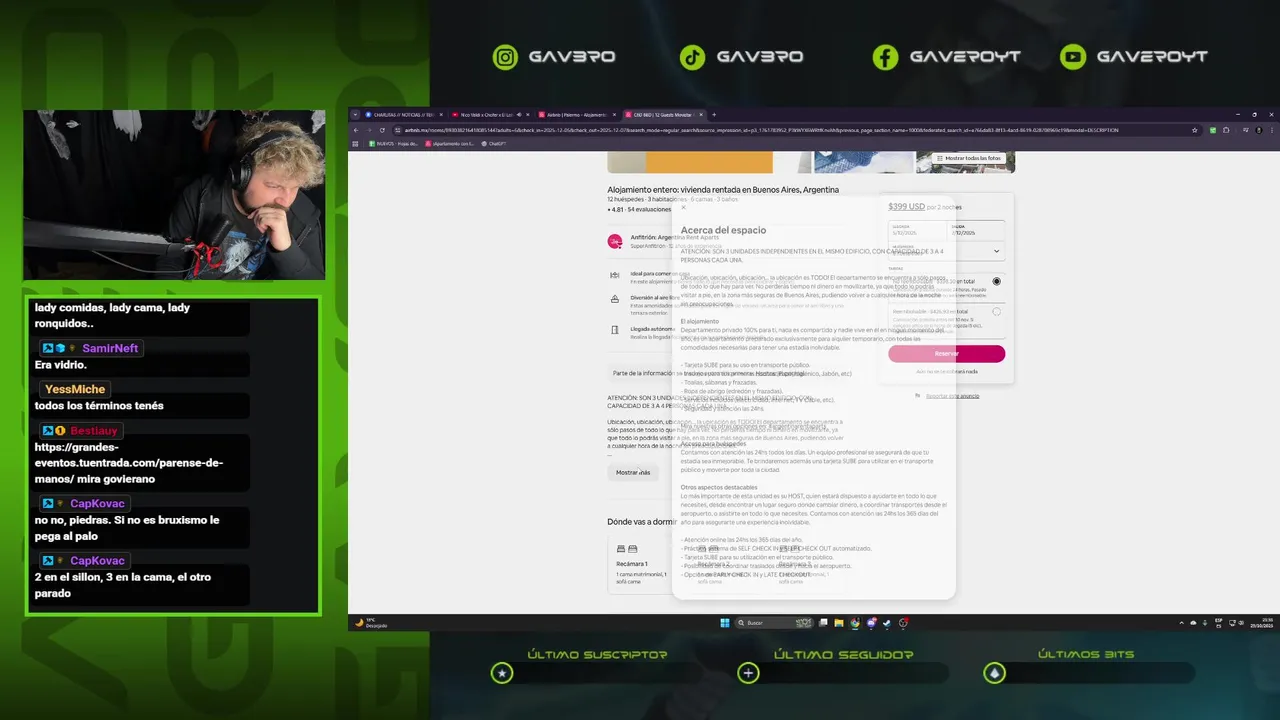Click the Último Suscriptor star icon
Viewport: 1280px width, 720px height.
coord(502,673)
